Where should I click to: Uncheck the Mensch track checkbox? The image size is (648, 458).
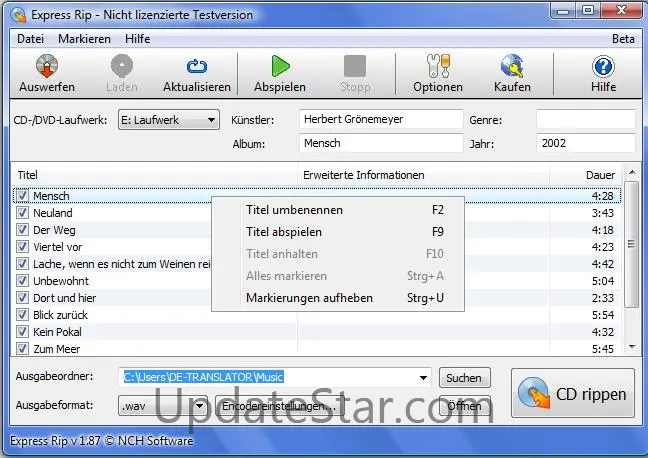22,196
